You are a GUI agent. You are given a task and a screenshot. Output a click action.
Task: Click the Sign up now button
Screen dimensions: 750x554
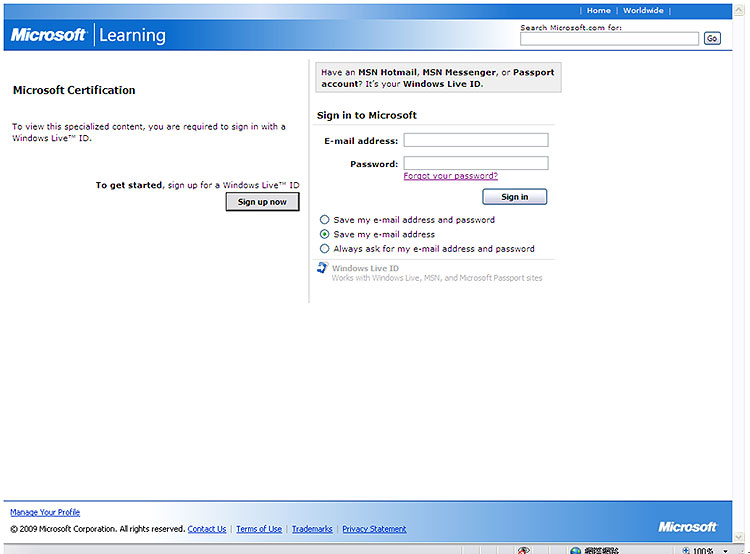263,202
